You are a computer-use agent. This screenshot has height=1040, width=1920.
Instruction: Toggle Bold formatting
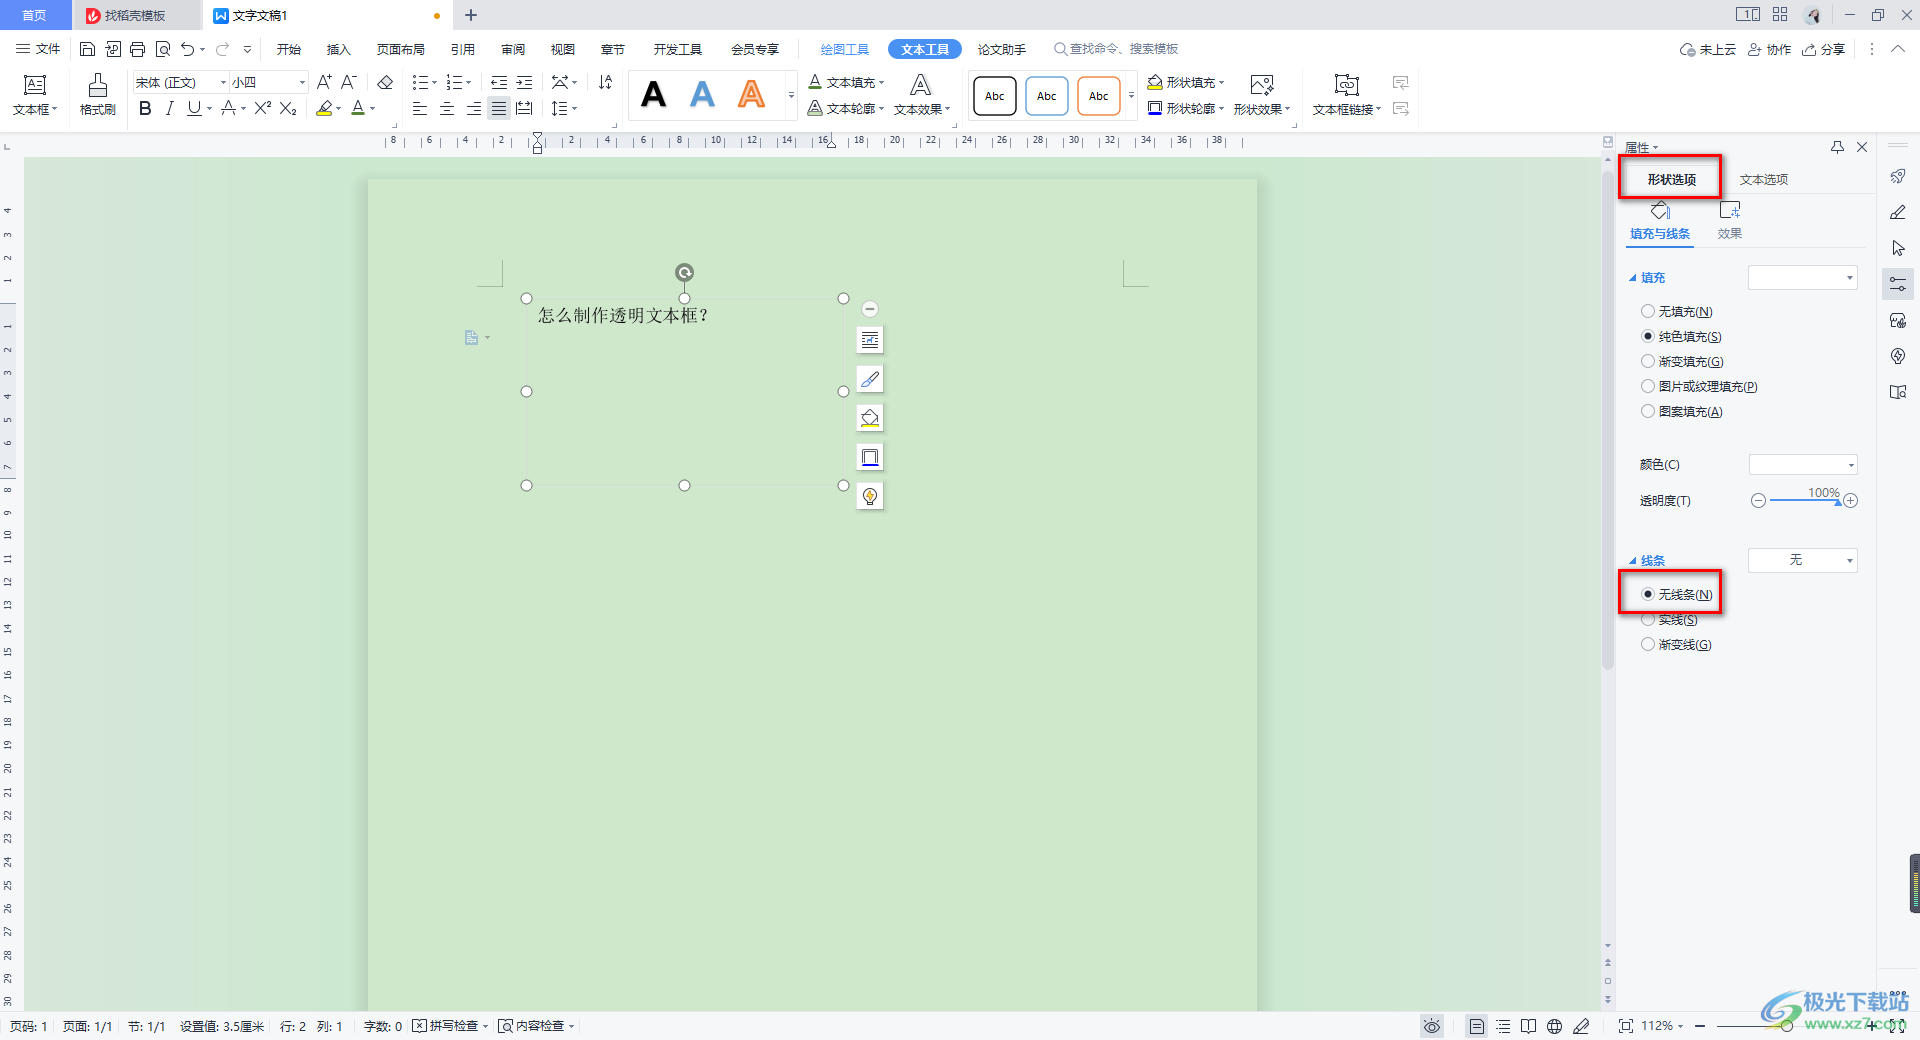(x=145, y=108)
